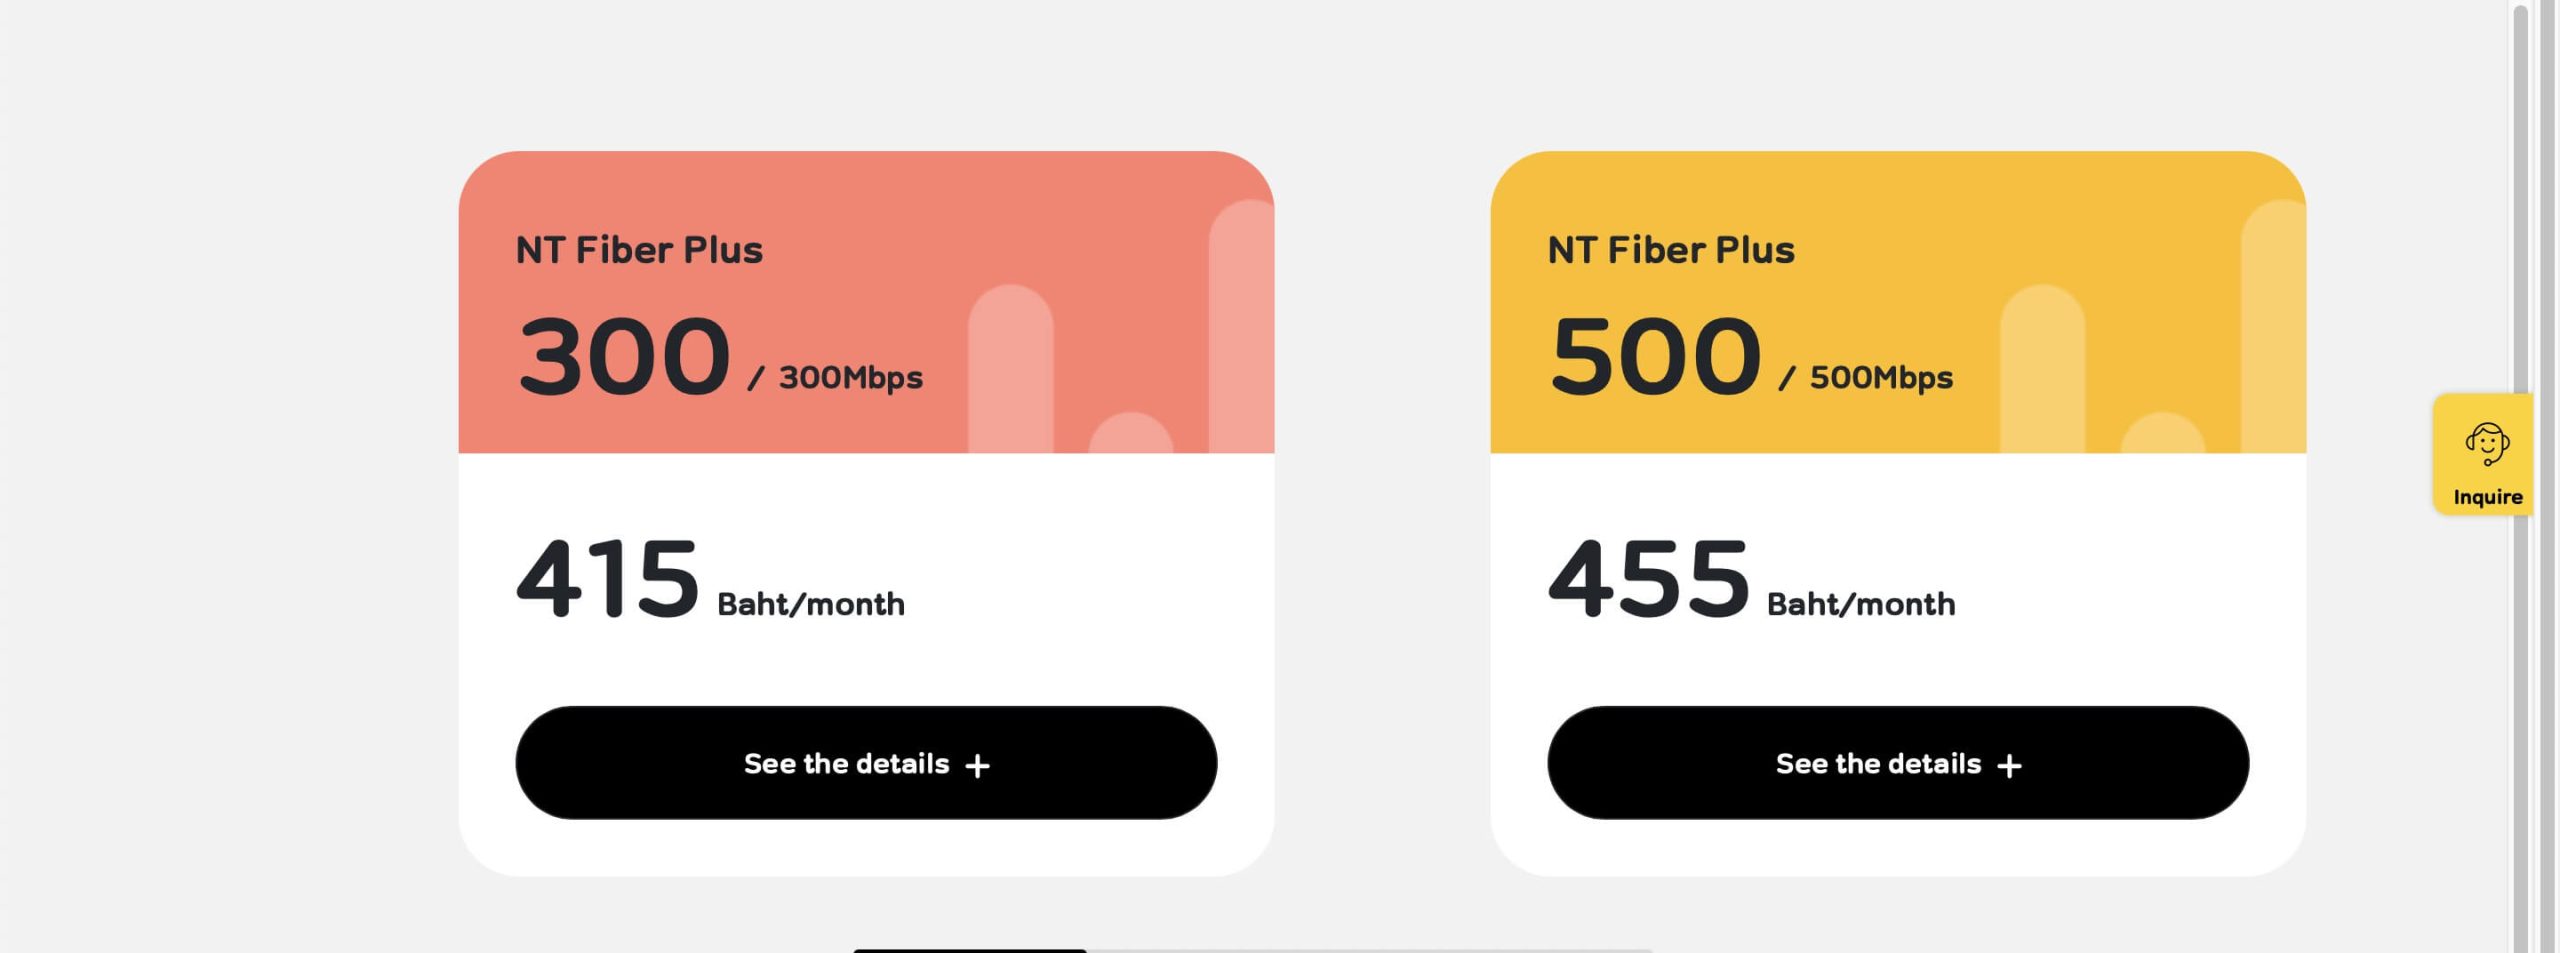Expand See the details for 500Mbps plan
Screen dimensions: 2560x953
click(1898, 763)
